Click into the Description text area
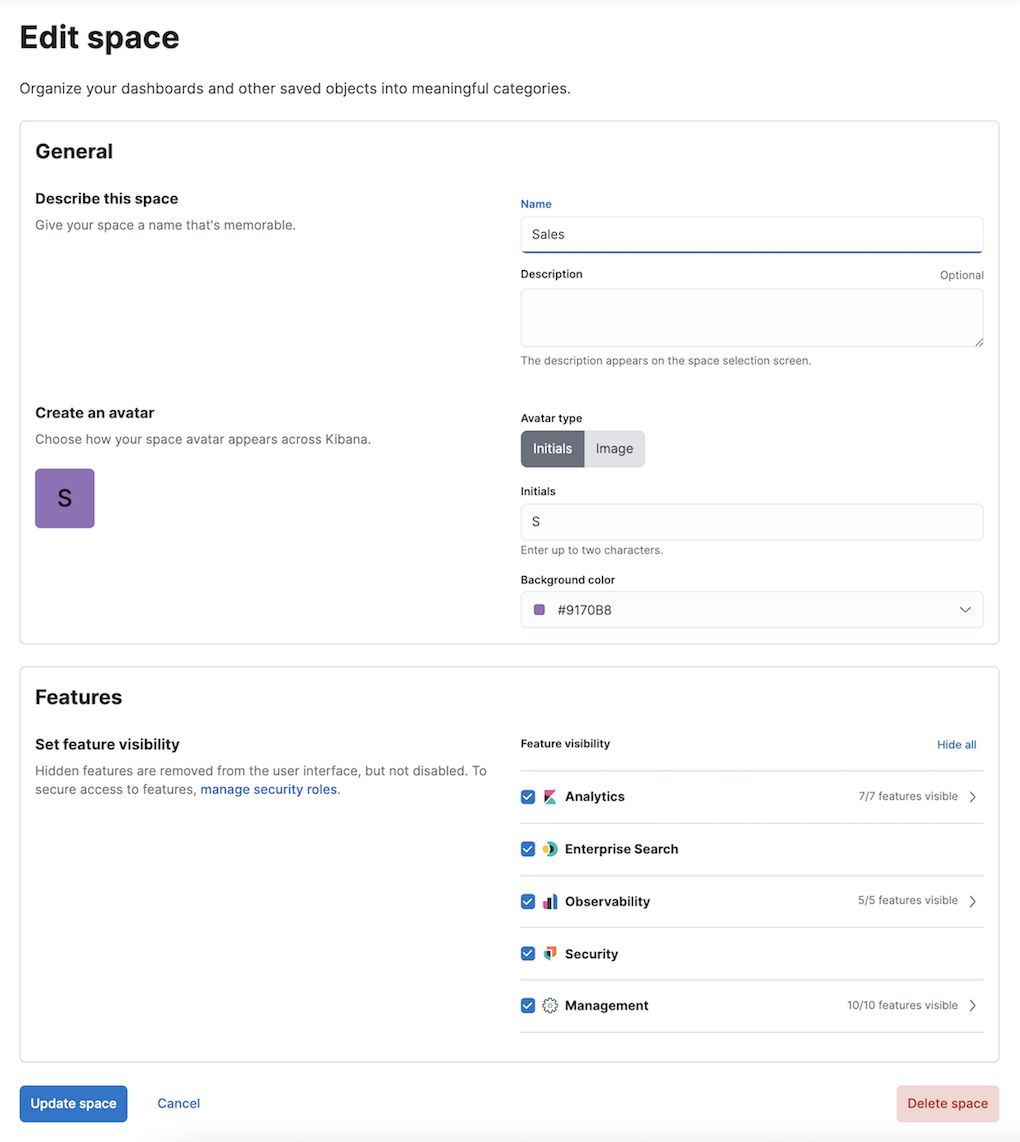This screenshot has width=1020, height=1142. tap(752, 318)
